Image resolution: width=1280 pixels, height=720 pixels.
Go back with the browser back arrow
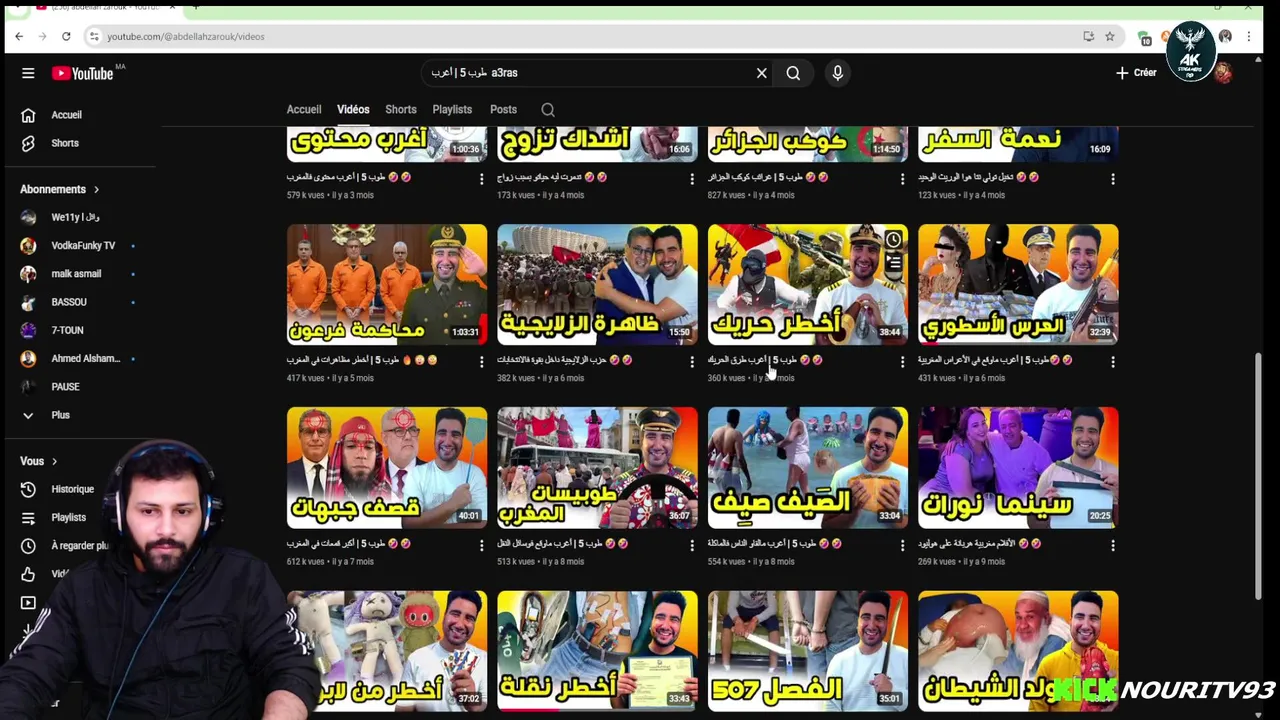[19, 36]
